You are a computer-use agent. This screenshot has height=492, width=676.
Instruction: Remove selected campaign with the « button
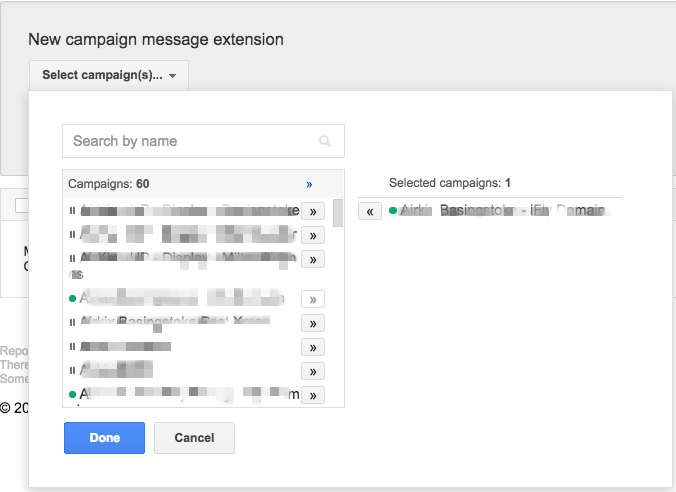pyautogui.click(x=369, y=211)
